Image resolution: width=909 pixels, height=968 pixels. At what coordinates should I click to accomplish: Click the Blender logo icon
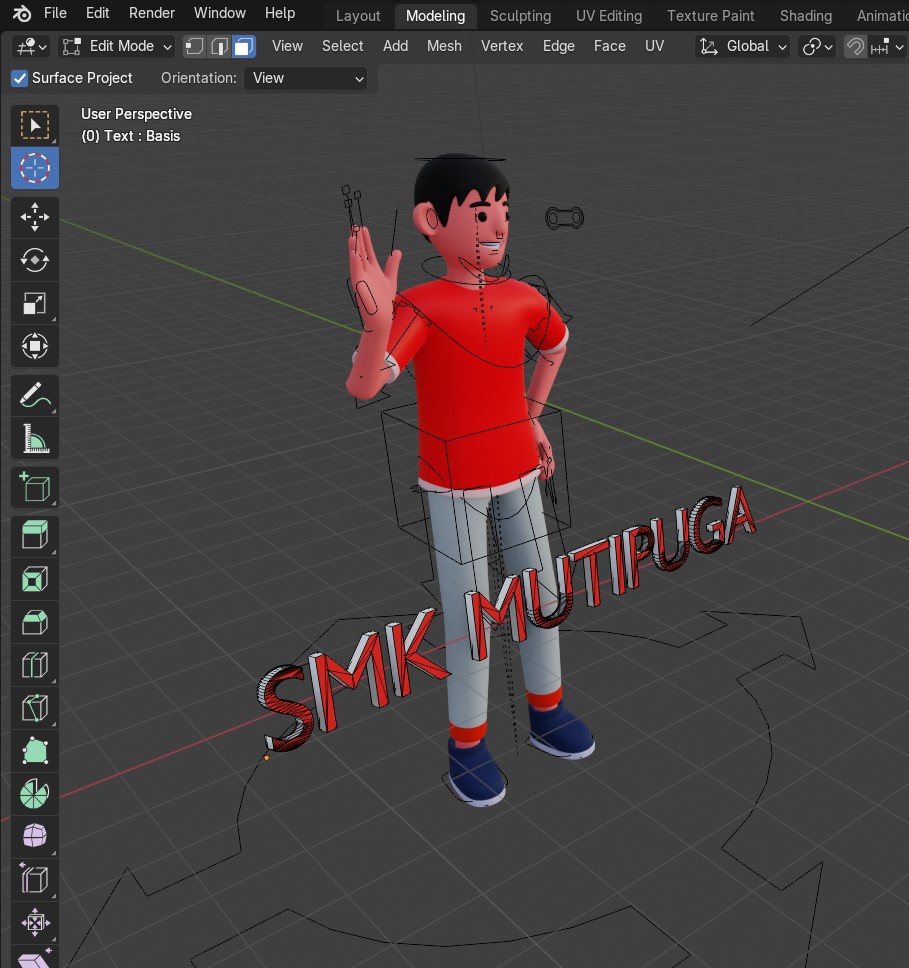(22, 13)
